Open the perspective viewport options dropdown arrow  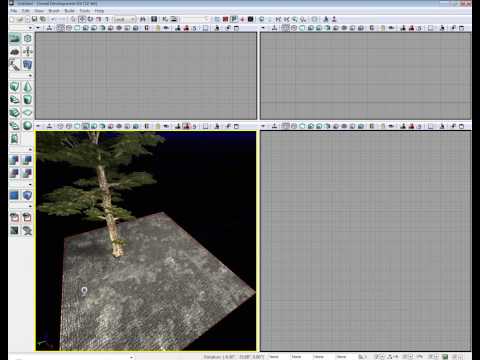[x=38, y=126]
